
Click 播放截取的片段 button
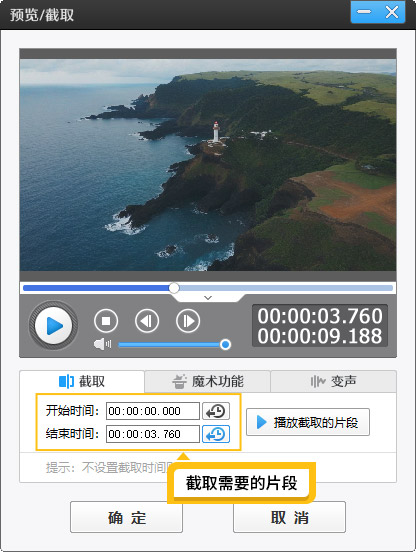[308, 422]
